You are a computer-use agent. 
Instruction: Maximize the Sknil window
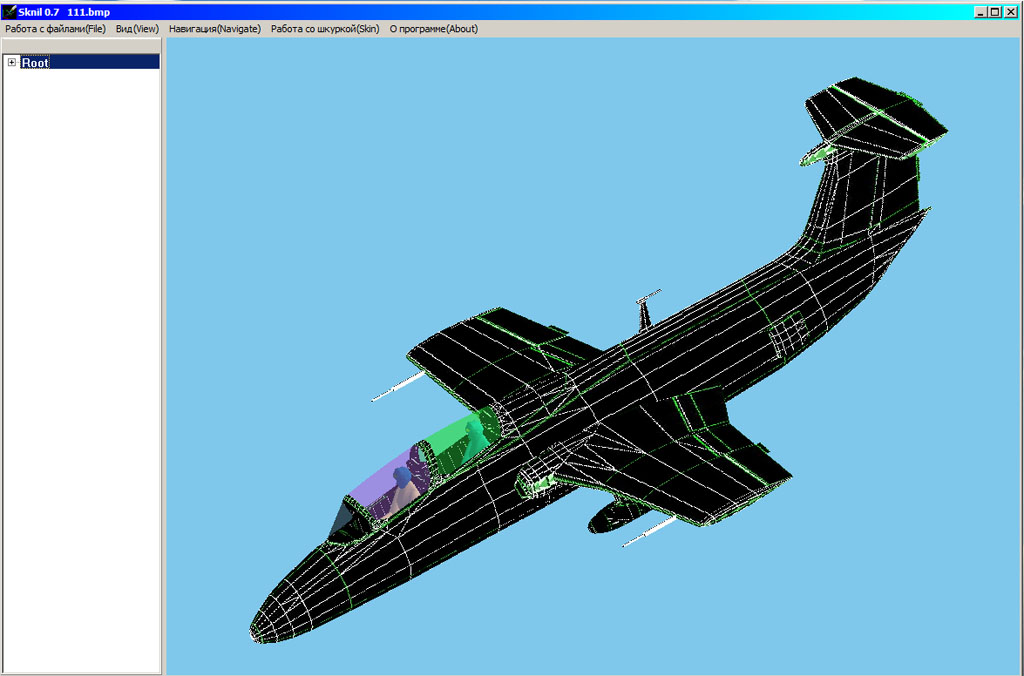click(995, 12)
